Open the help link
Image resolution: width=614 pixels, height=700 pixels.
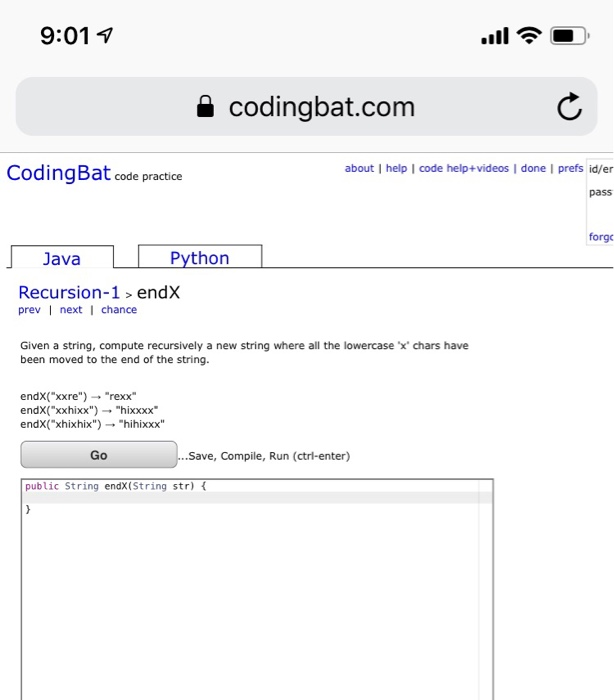click(x=397, y=168)
